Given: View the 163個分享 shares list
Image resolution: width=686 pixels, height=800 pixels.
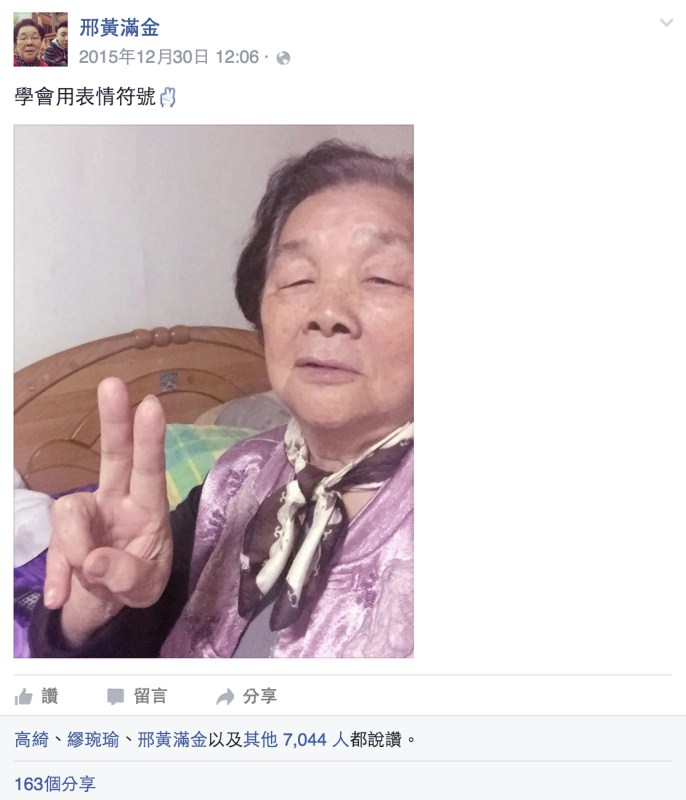Looking at the screenshot, I should pyautogui.click(x=55, y=784).
